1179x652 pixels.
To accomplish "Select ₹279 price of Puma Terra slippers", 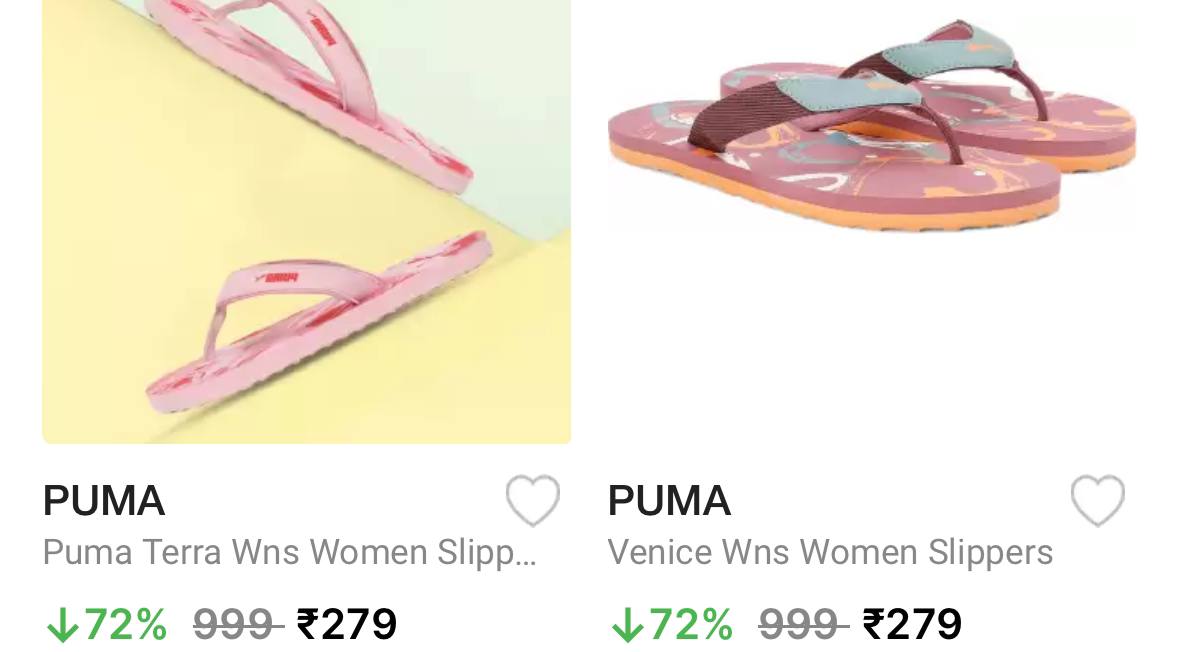I will (347, 624).
